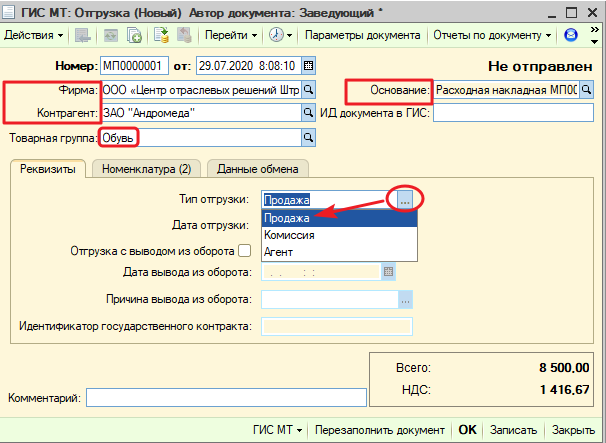Click the Закрыть button
Viewport: 606px width, 443px height.
573,430
